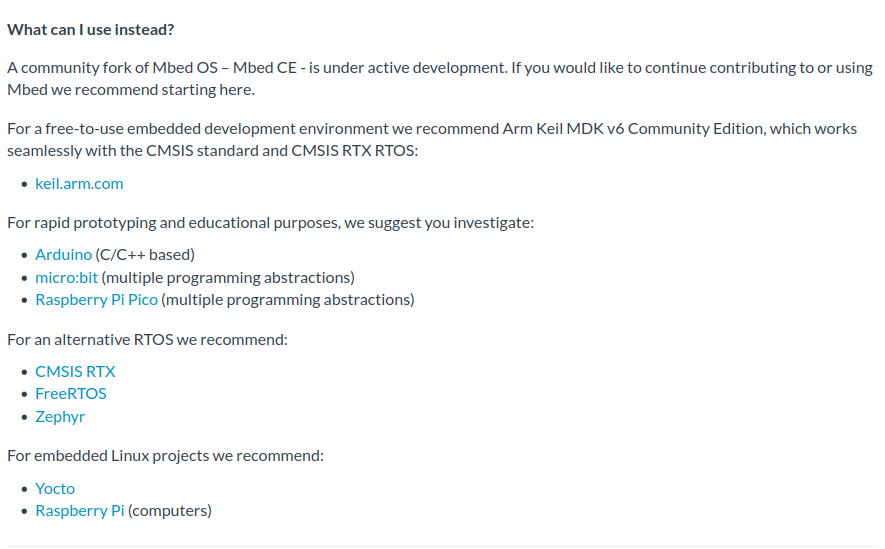Viewport: 885px width, 549px height.
Task: Open the CMSIS RTX link
Action: tap(75, 372)
